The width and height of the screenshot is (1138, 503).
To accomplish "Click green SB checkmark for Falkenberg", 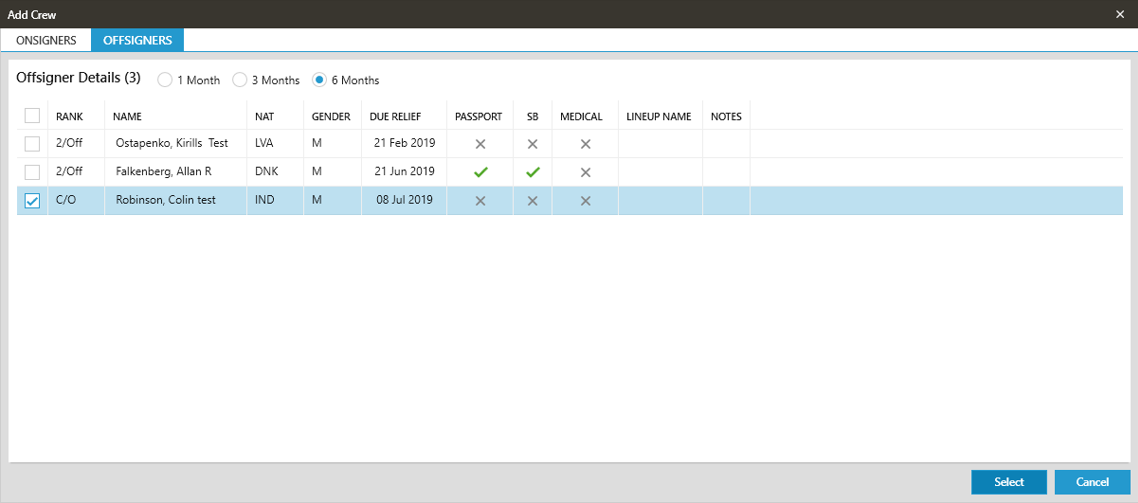I will pos(533,172).
